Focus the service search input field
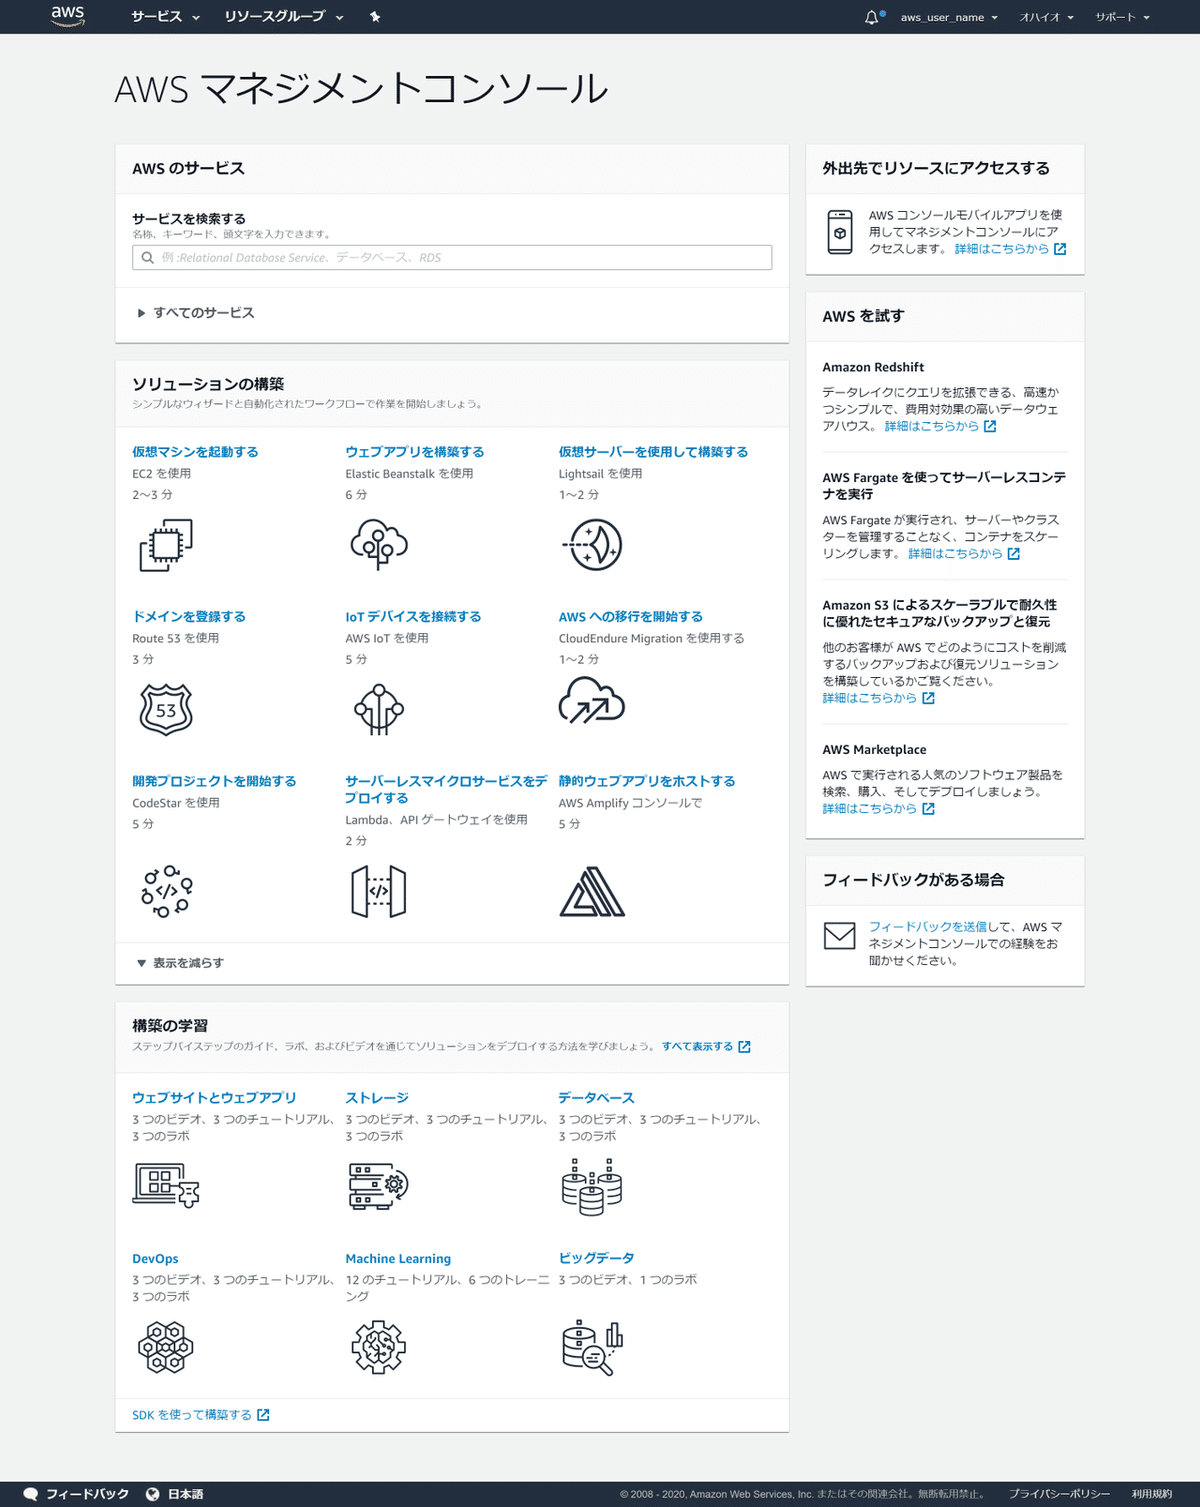Viewport: 1200px width, 1507px height. (452, 258)
